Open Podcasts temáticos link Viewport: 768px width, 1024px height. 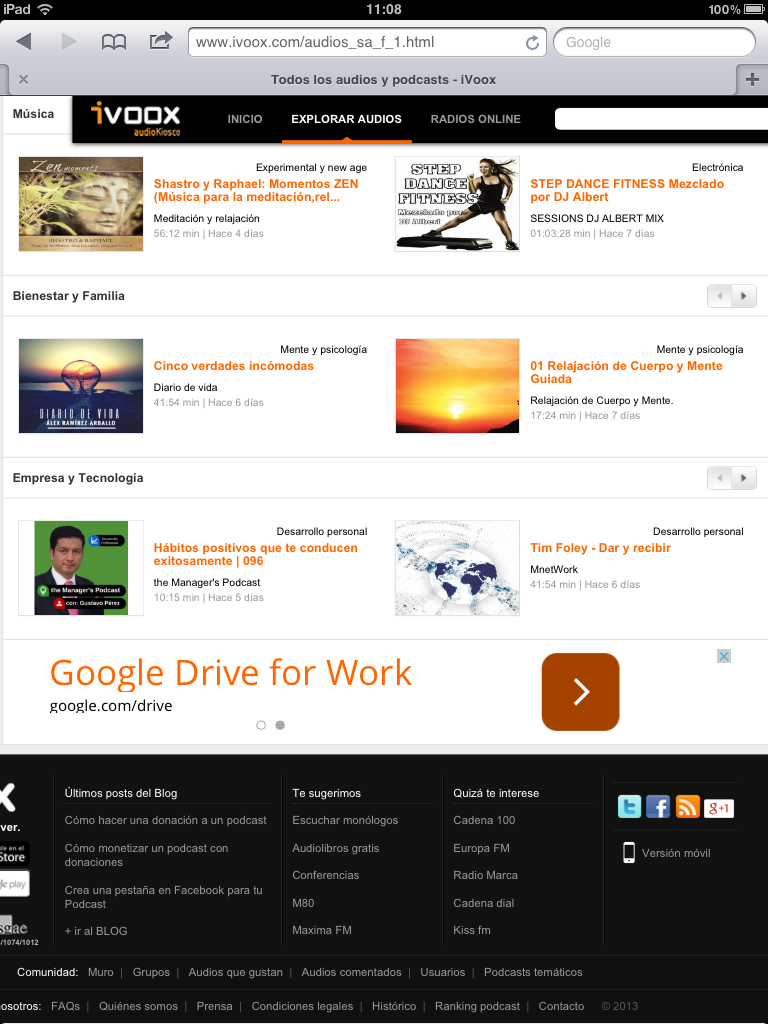point(533,972)
